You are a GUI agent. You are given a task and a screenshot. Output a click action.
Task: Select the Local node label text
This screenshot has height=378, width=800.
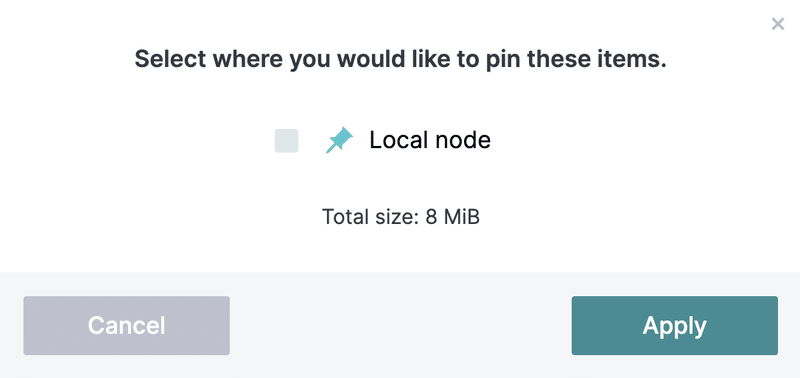point(430,140)
